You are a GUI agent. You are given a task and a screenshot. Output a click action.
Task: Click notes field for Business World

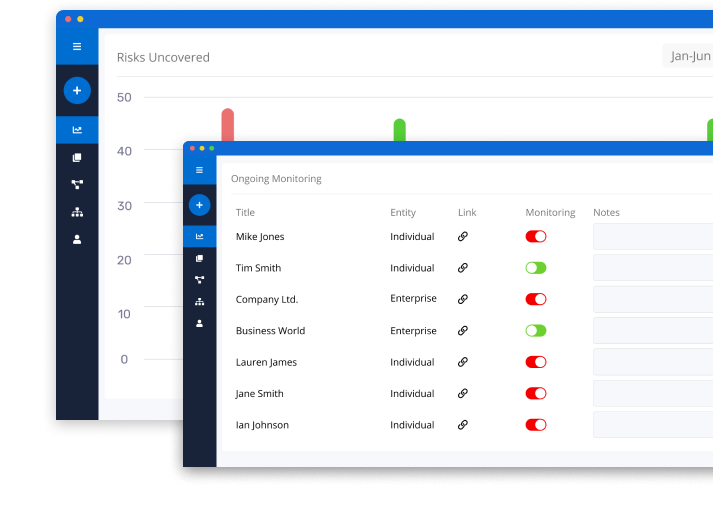tap(653, 331)
